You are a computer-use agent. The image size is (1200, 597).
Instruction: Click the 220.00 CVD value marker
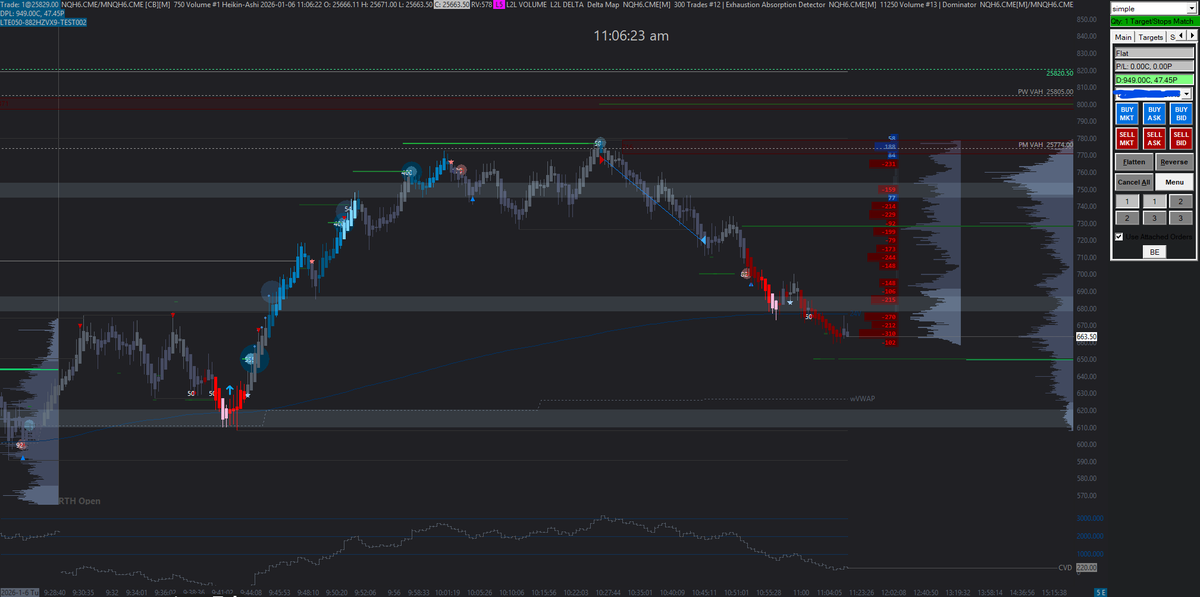(1087, 567)
